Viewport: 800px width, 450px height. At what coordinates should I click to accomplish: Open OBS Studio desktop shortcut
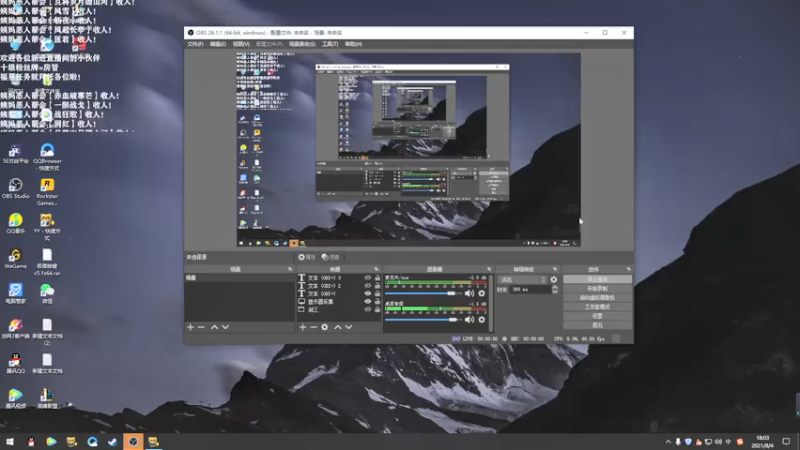tap(15, 188)
